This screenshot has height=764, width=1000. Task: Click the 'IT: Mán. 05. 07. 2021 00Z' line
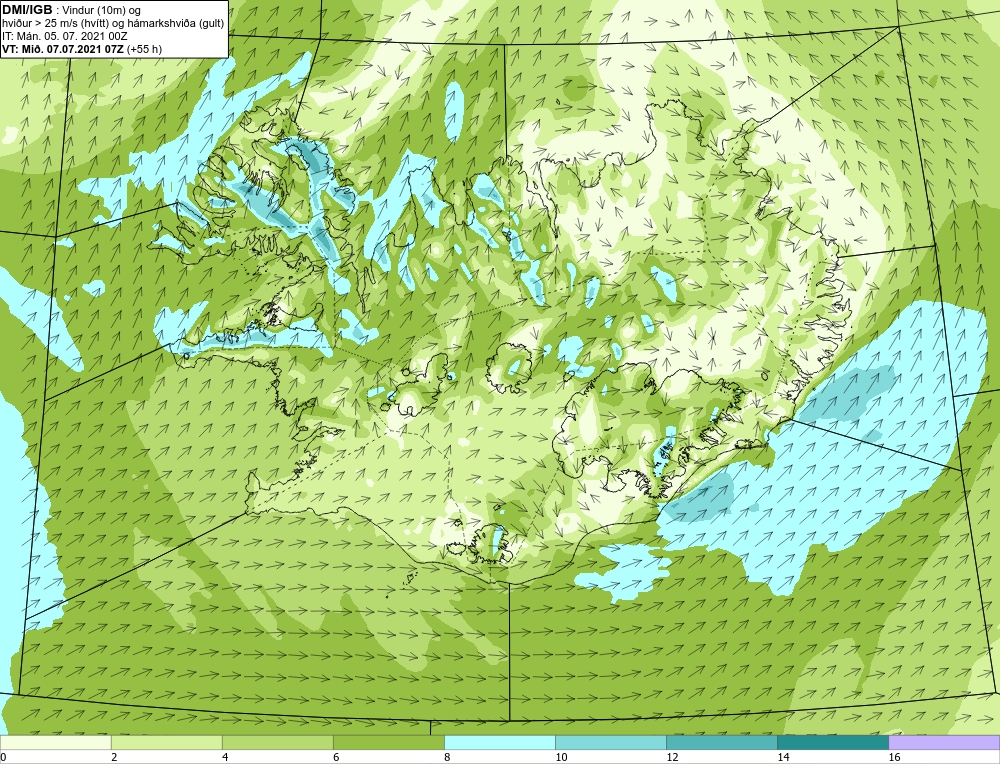point(65,36)
